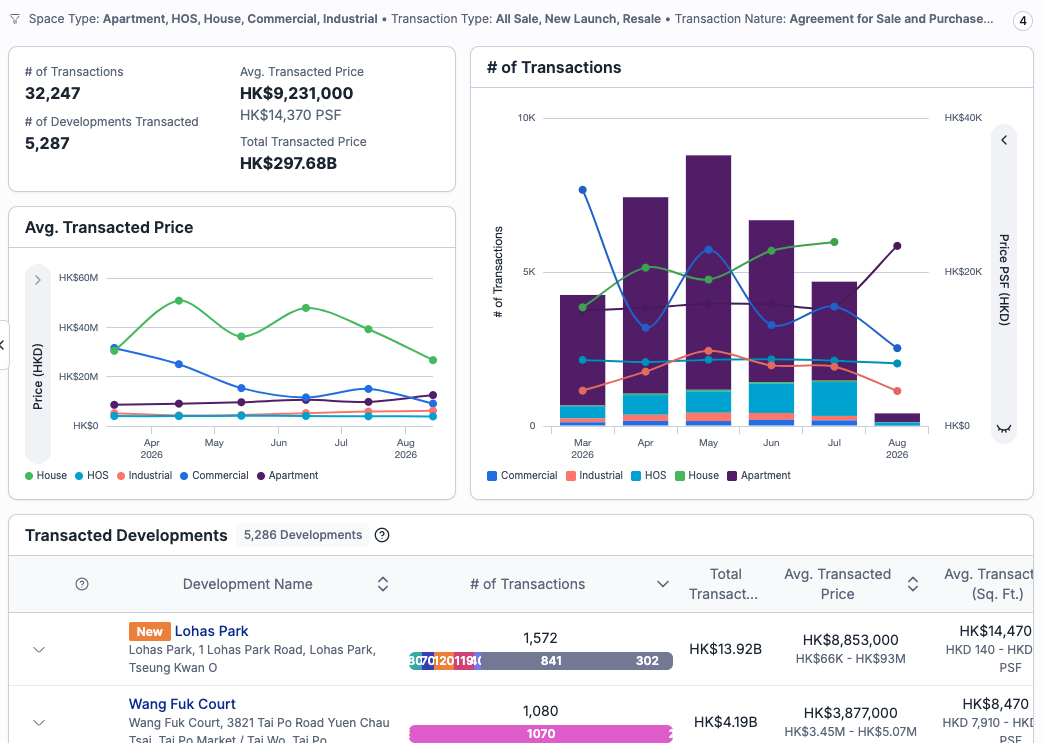Toggle Apartment in transactions chart legend
1043x743 pixels.
(x=759, y=476)
